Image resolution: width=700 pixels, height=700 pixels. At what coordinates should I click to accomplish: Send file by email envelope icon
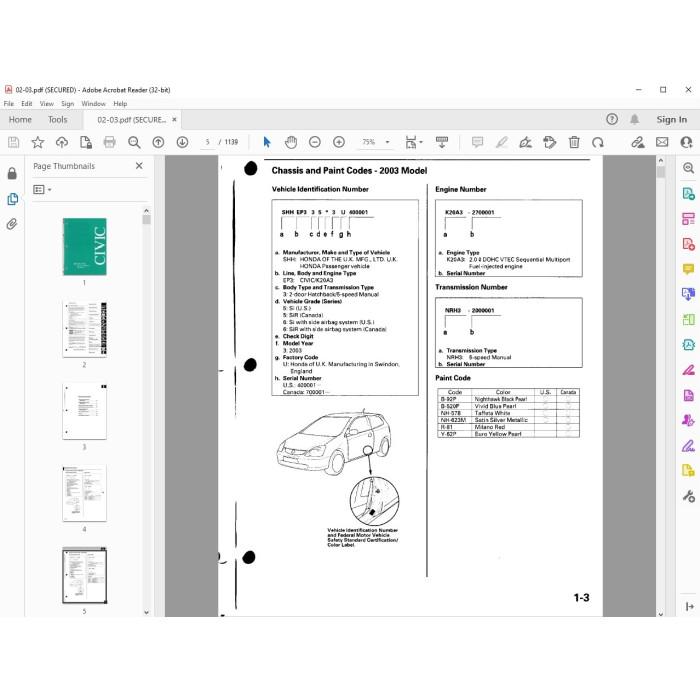click(x=662, y=142)
